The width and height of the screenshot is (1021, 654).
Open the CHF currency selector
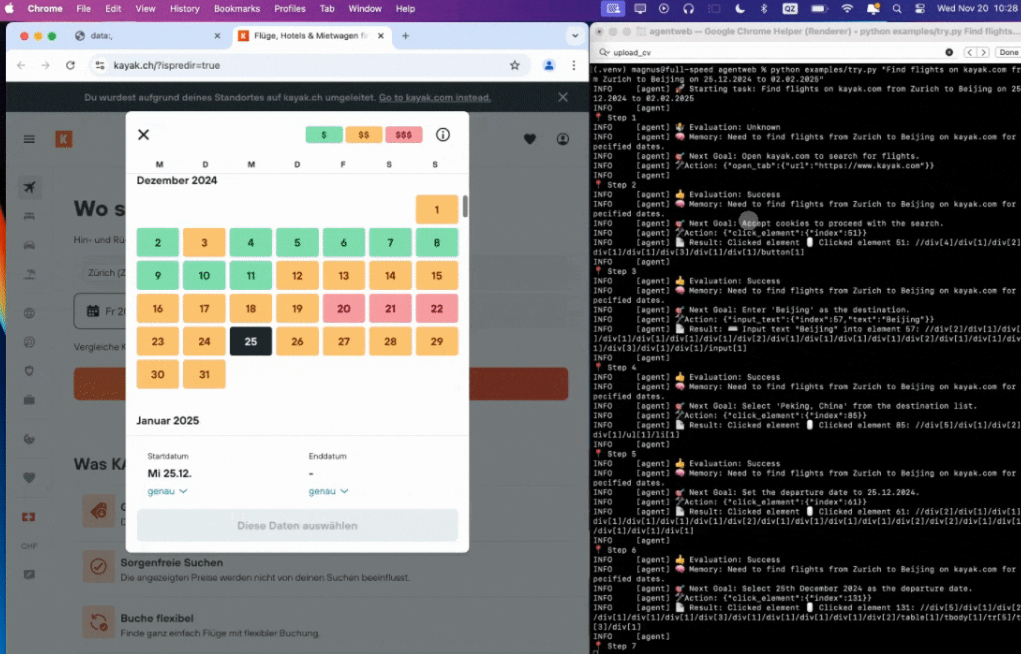(29, 546)
